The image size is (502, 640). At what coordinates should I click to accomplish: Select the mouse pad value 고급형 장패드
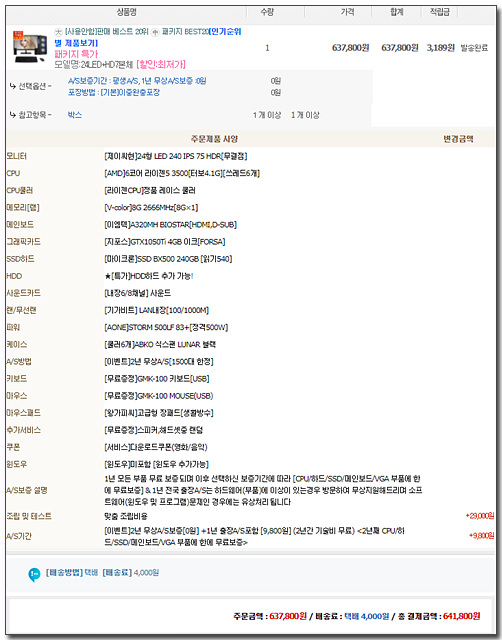click(x=159, y=413)
